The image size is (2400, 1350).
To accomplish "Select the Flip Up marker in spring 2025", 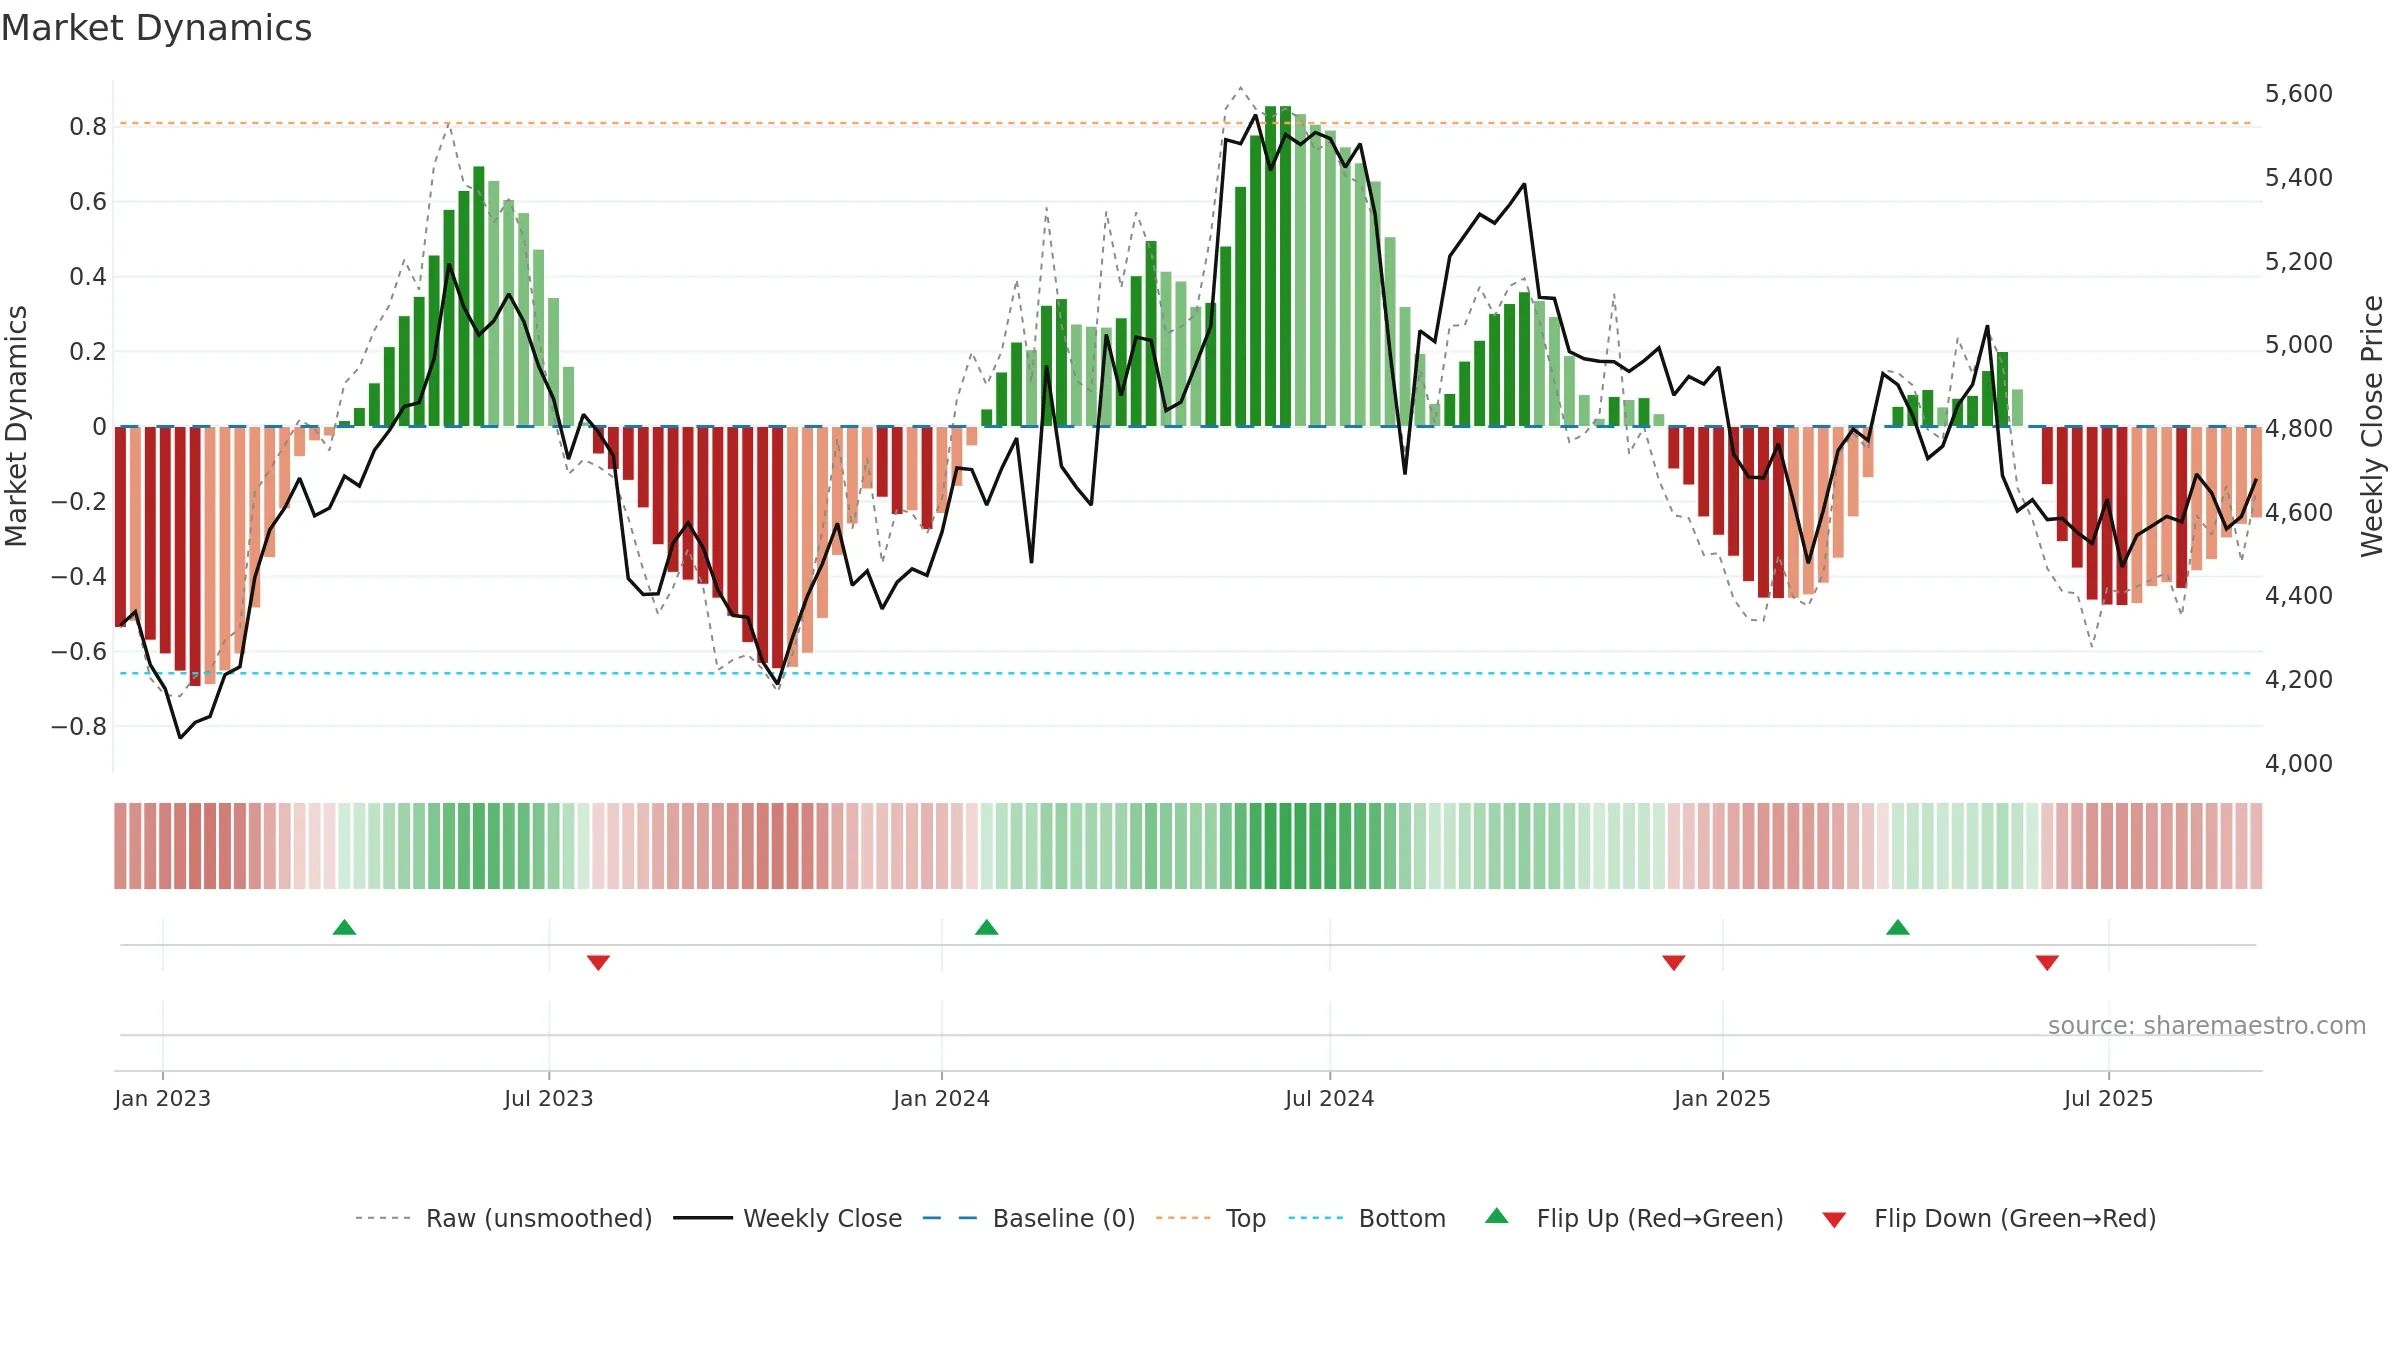I will [x=1898, y=927].
